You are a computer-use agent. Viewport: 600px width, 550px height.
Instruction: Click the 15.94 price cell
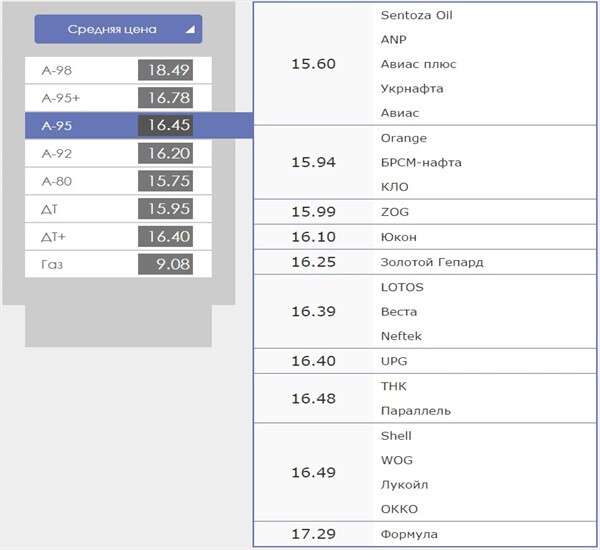tap(313, 162)
